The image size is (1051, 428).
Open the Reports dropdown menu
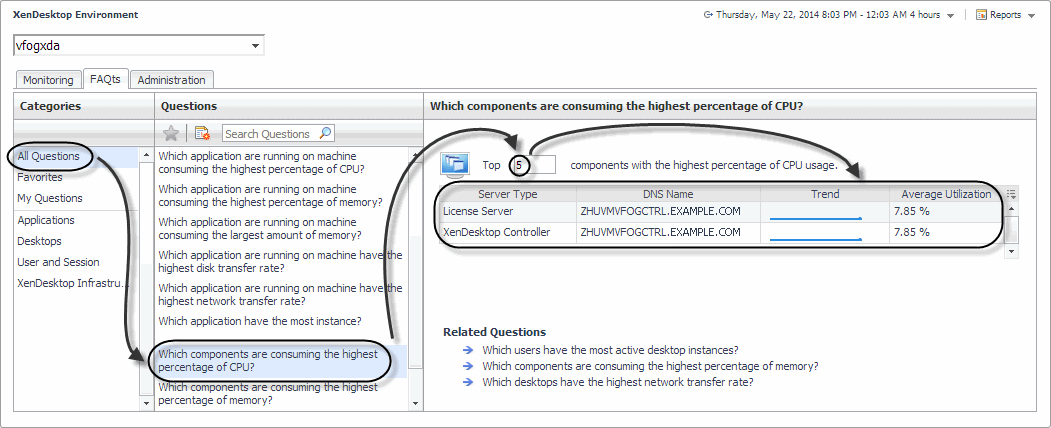(1031, 16)
